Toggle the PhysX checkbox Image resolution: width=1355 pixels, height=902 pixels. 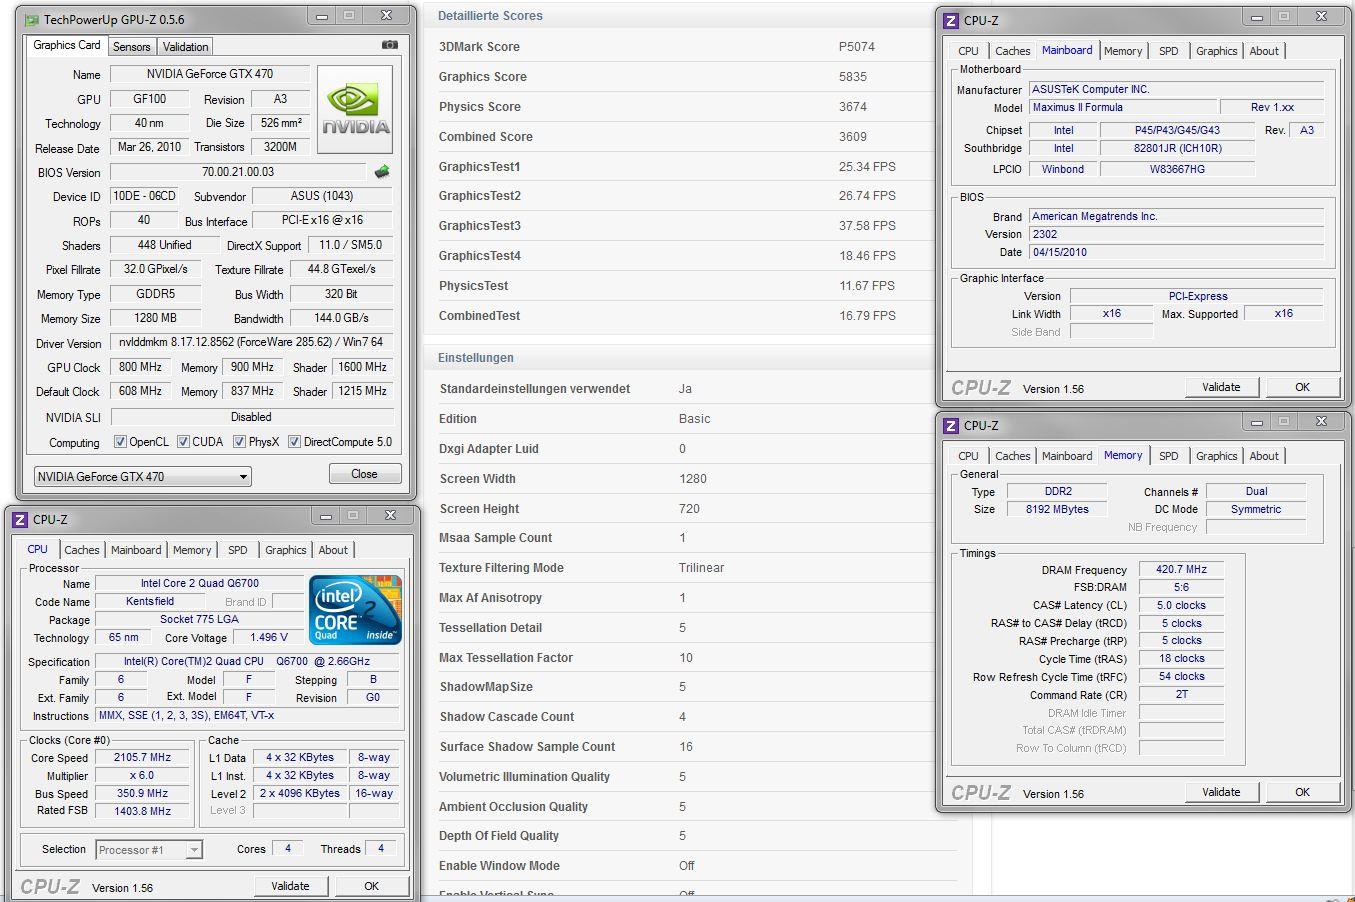point(239,442)
